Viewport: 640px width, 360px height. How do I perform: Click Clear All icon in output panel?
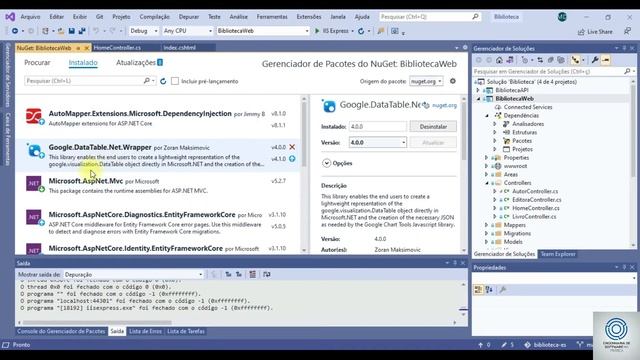253,274
